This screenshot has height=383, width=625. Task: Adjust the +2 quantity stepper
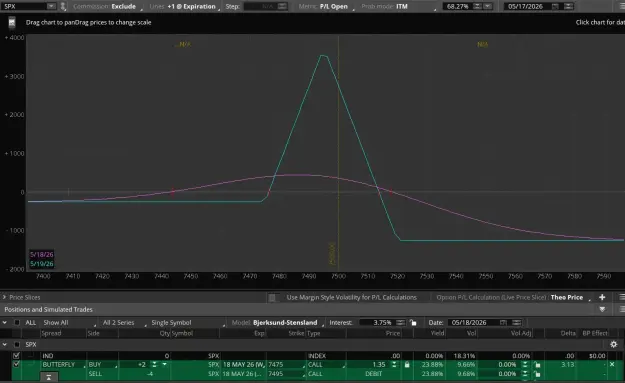(154, 365)
